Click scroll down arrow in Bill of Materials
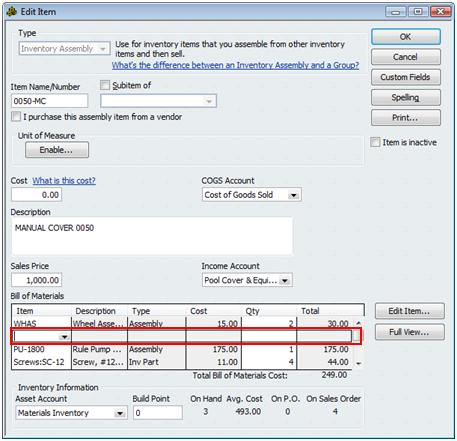457x441 pixels. point(358,363)
